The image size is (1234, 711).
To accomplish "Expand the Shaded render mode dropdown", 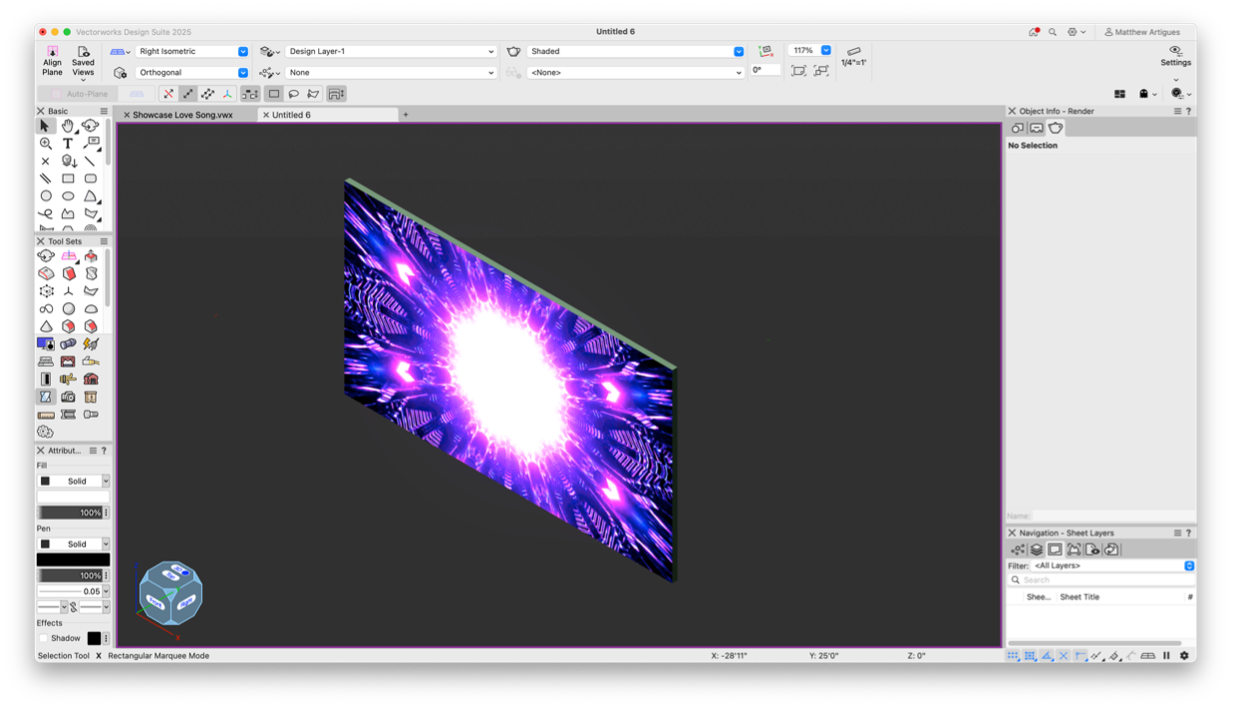I will pyautogui.click(x=636, y=51).
